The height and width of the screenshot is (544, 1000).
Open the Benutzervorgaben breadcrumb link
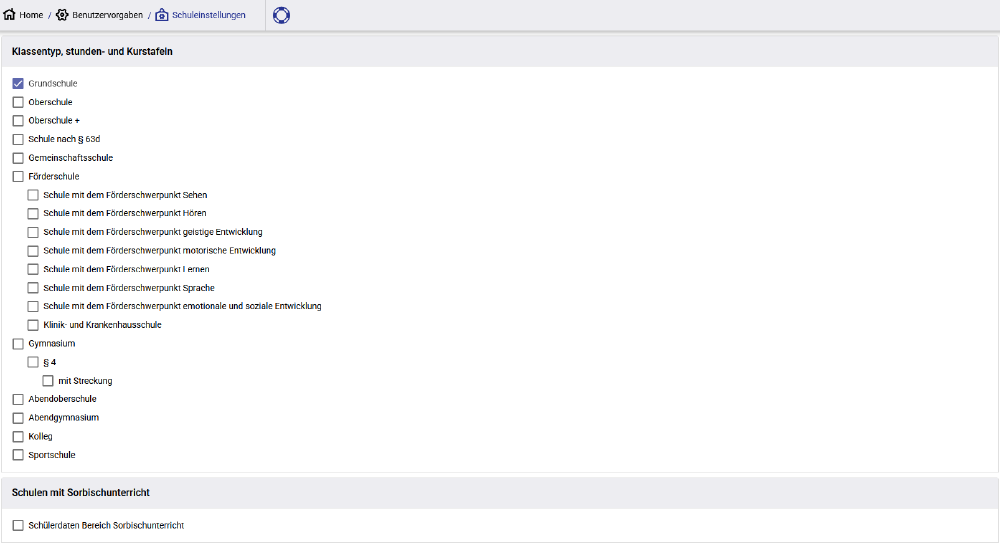point(107,15)
